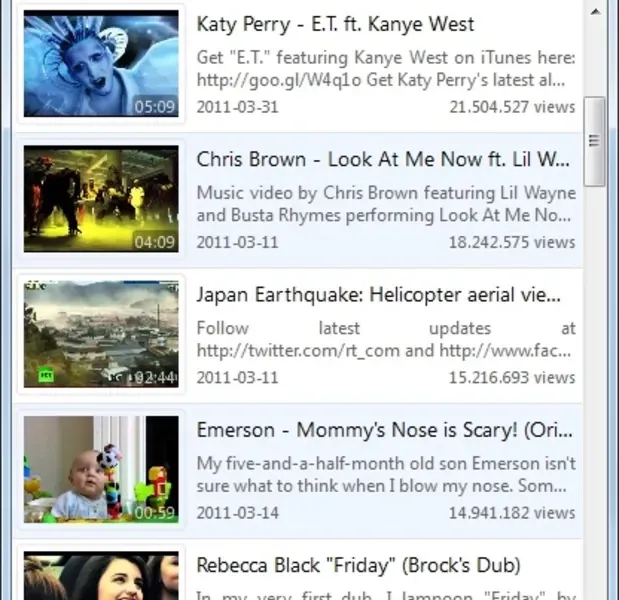Click the '14.941.182 views' count
The image size is (619, 600).
pyautogui.click(x=512, y=513)
